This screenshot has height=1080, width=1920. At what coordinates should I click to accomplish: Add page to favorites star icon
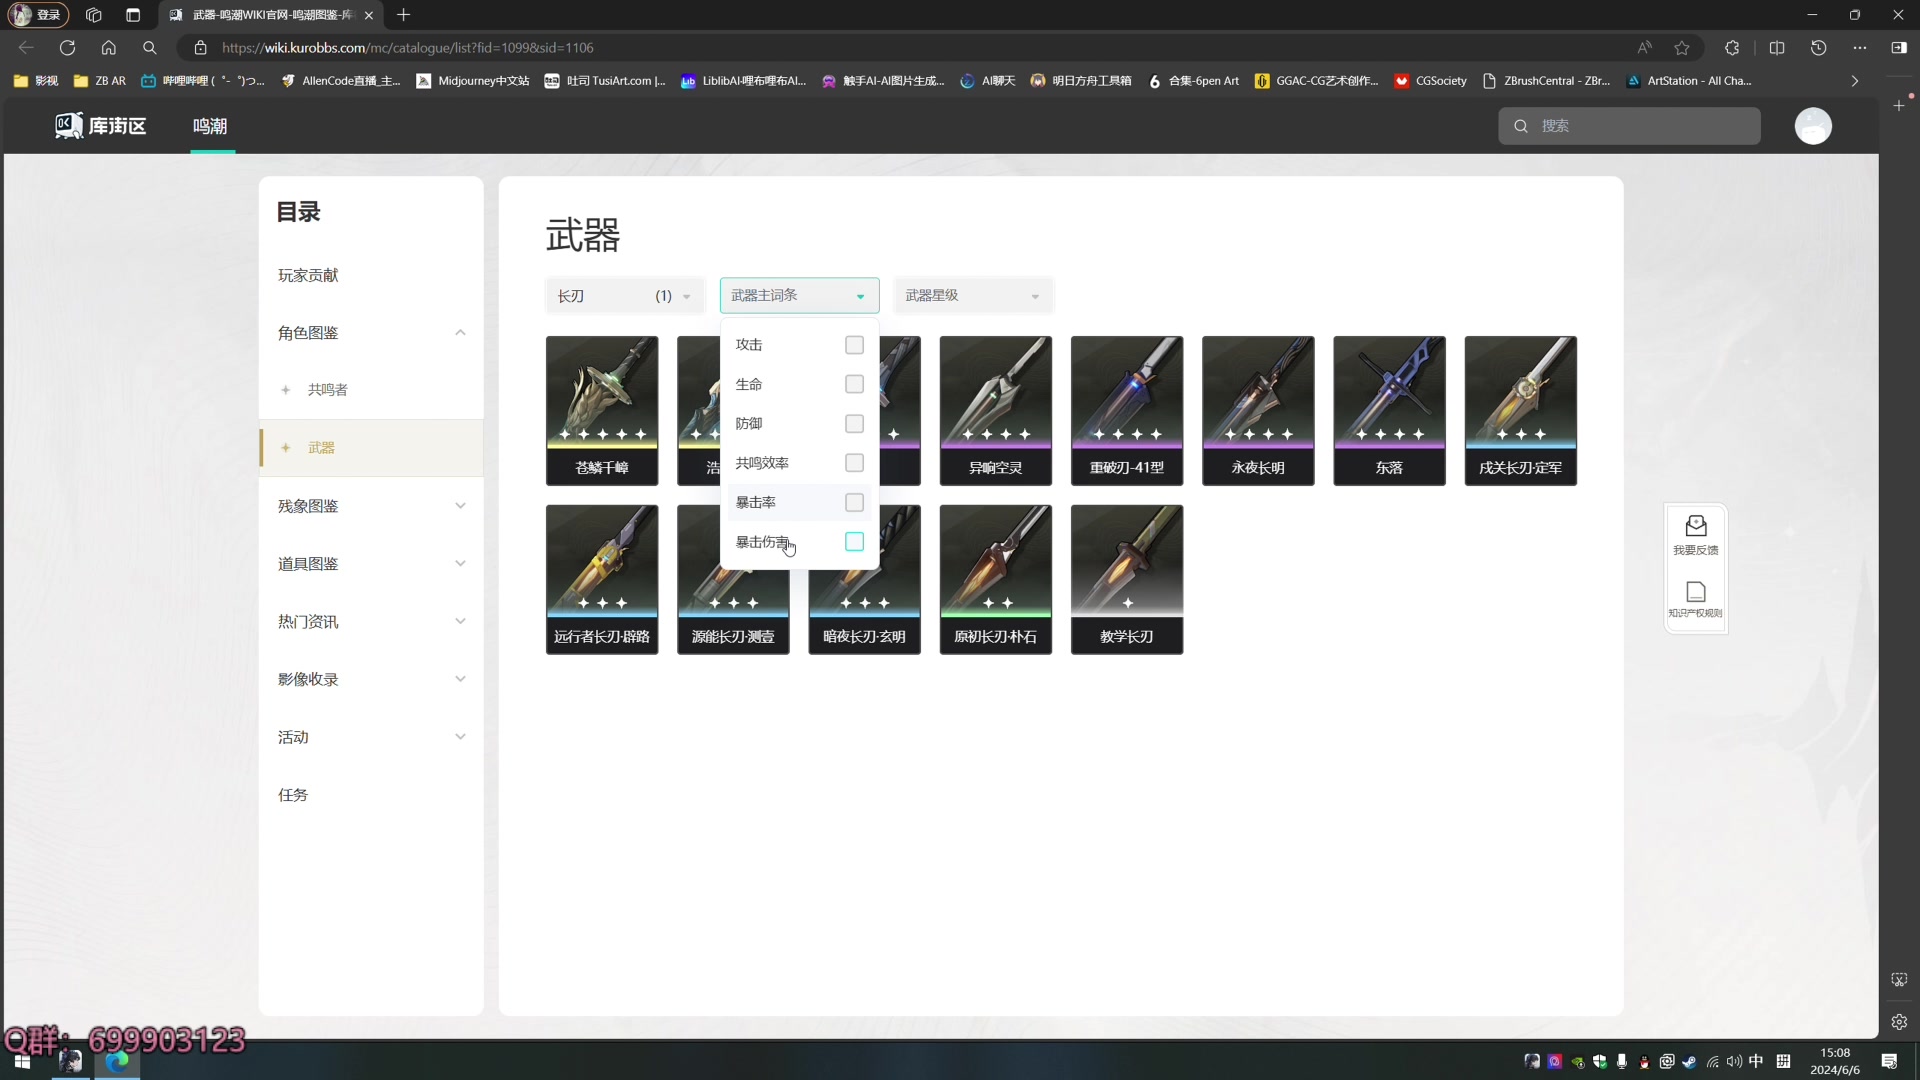[x=1682, y=47]
